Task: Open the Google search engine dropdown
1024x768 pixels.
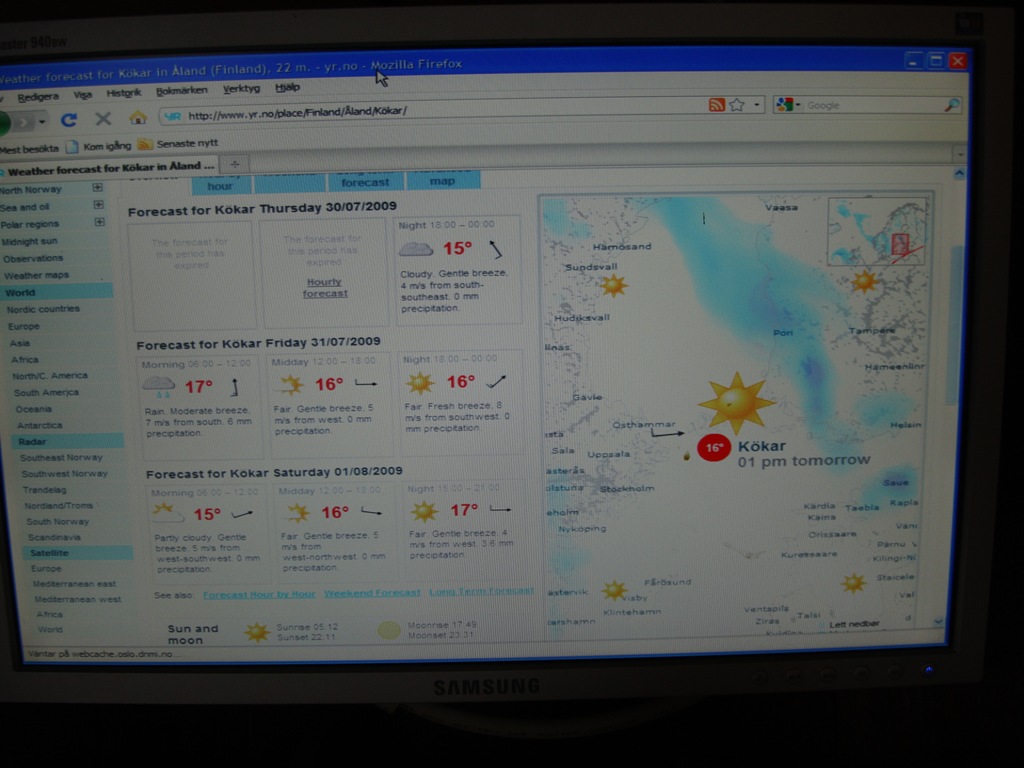Action: 787,105
